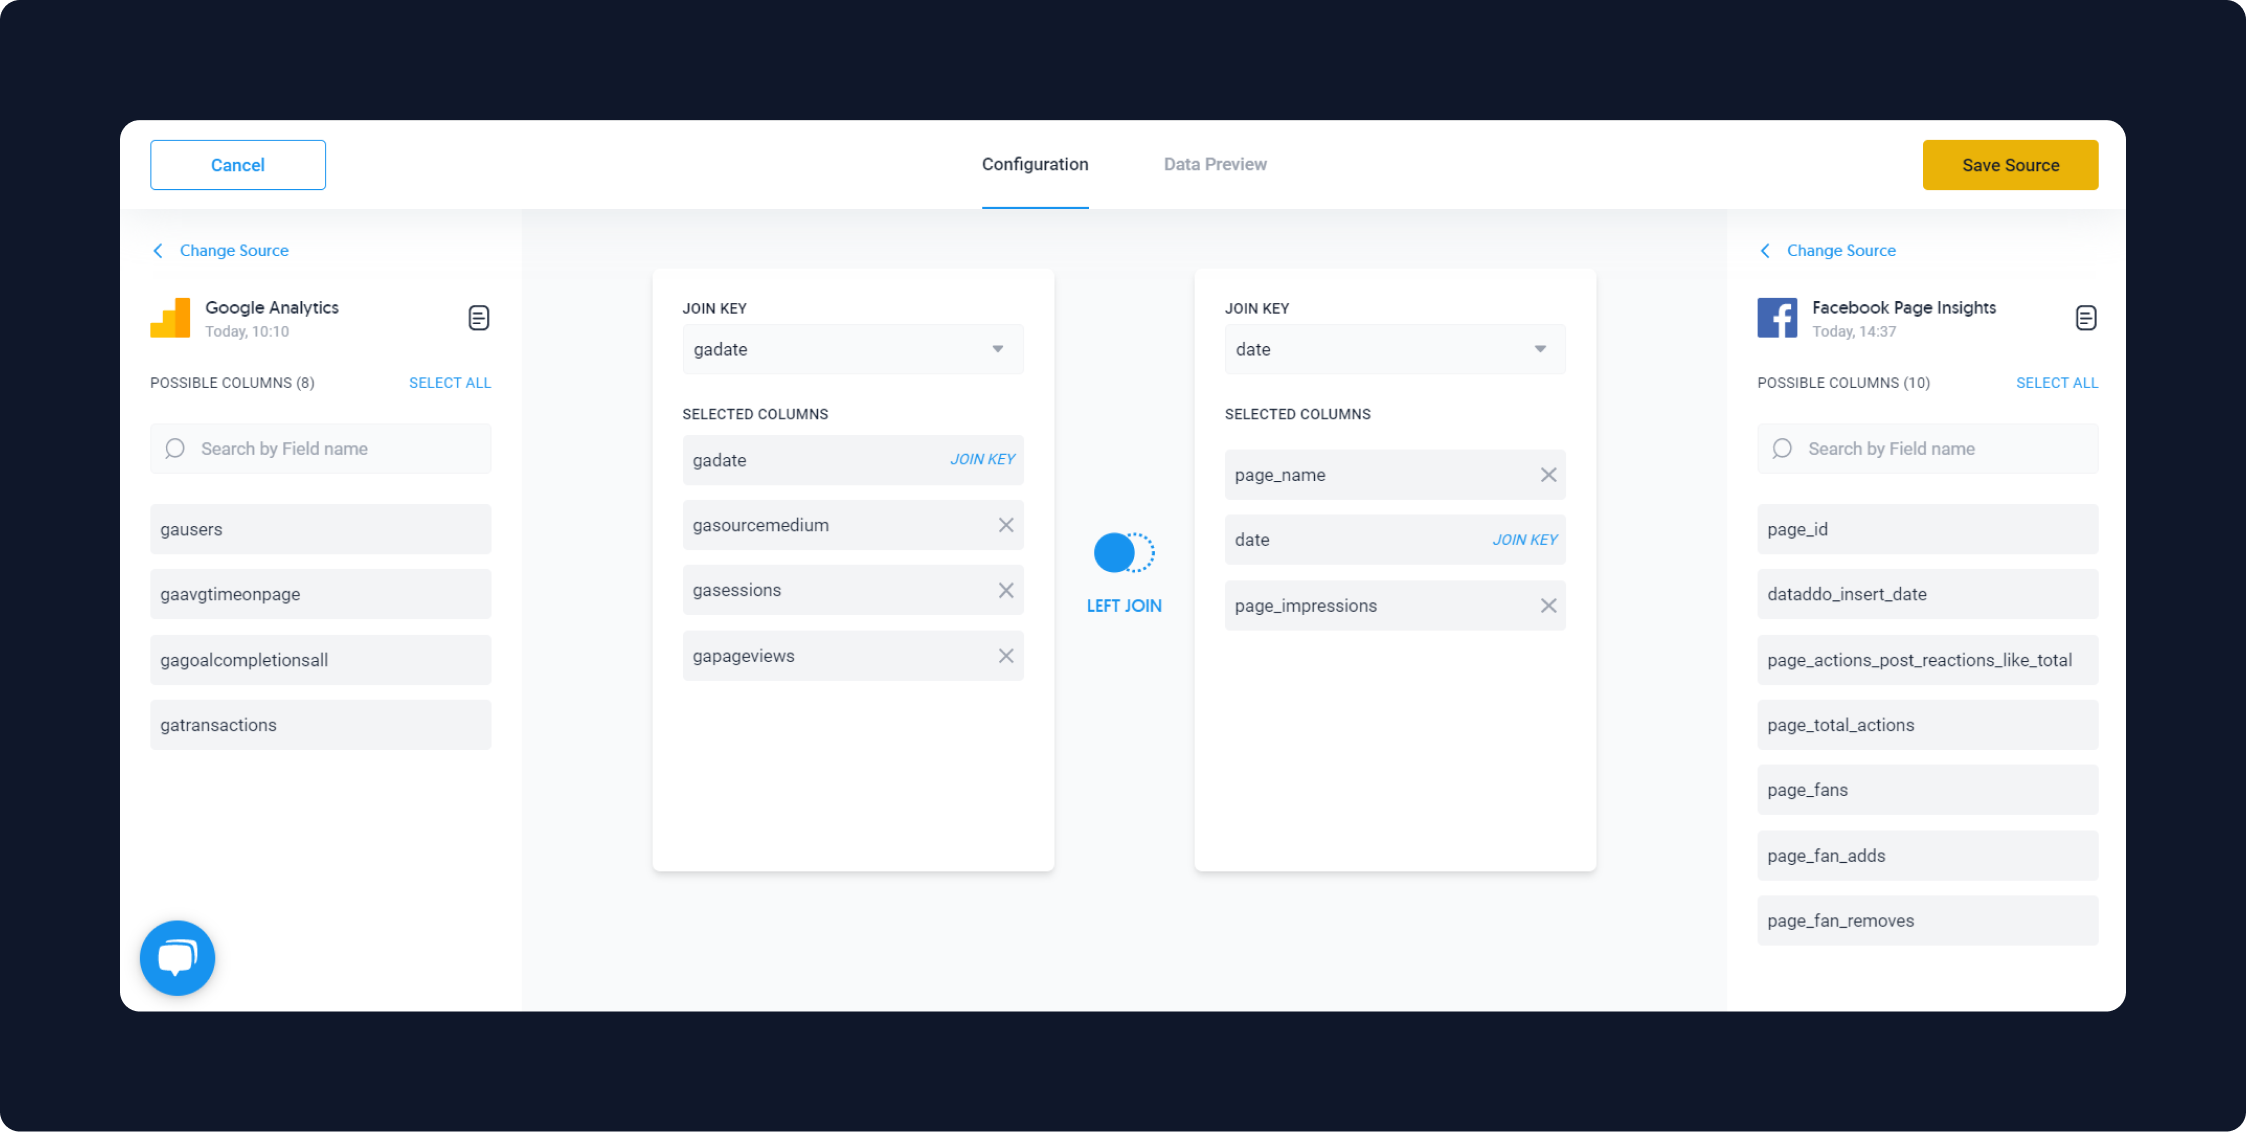Switch to the Data Preview tab
The height and width of the screenshot is (1132, 2246).
[1214, 163]
